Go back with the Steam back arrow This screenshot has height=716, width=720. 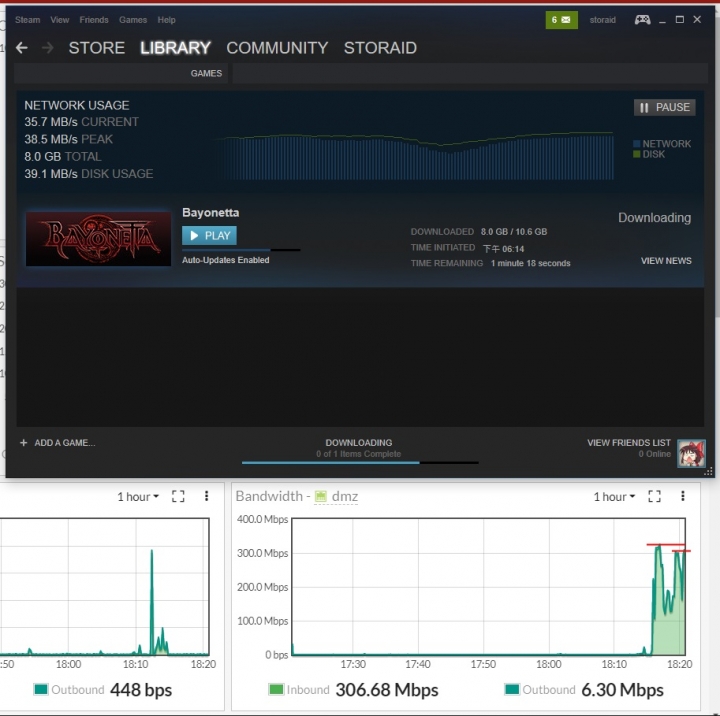click(22, 48)
